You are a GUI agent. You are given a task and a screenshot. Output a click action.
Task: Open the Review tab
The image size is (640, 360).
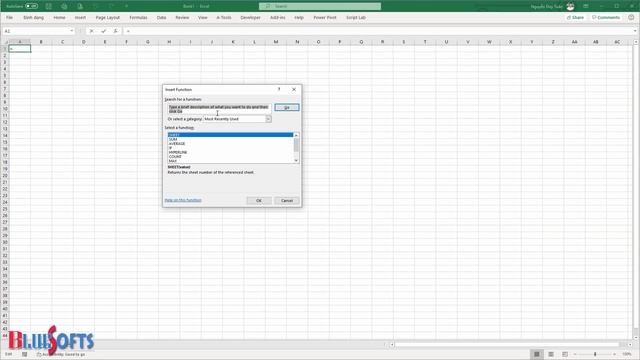182,18
